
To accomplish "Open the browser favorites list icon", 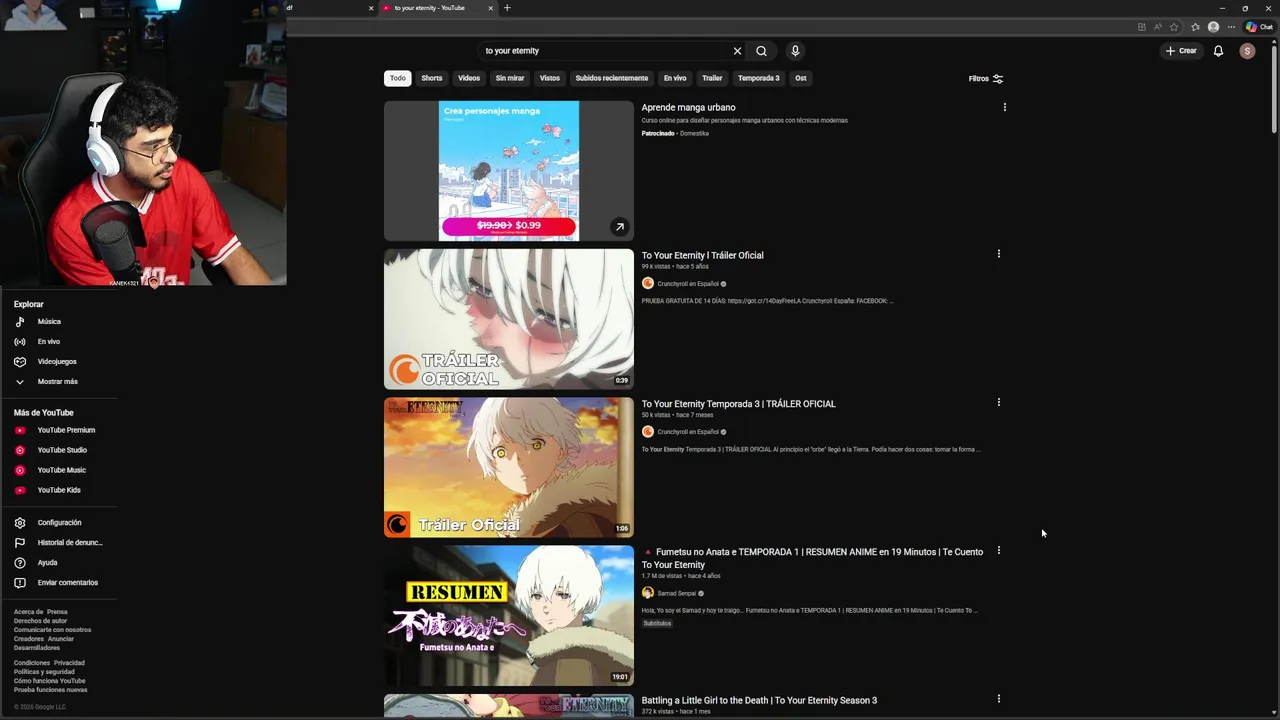I will (1195, 27).
